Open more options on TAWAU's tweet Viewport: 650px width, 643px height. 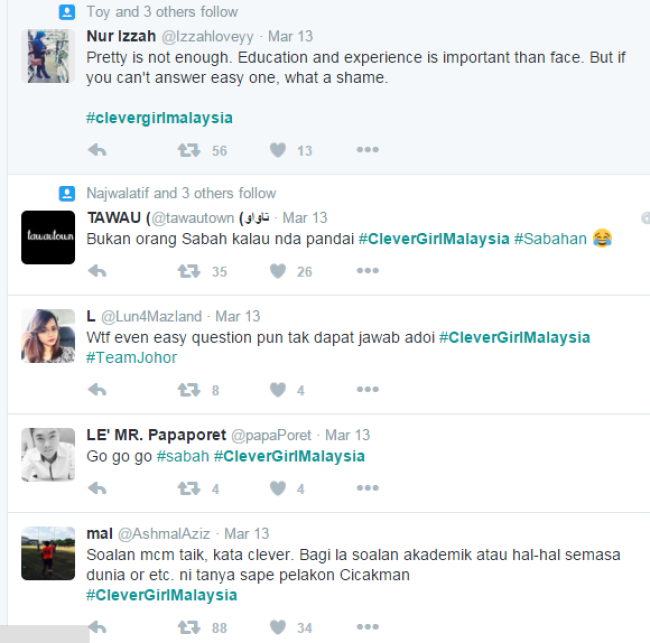click(x=368, y=271)
